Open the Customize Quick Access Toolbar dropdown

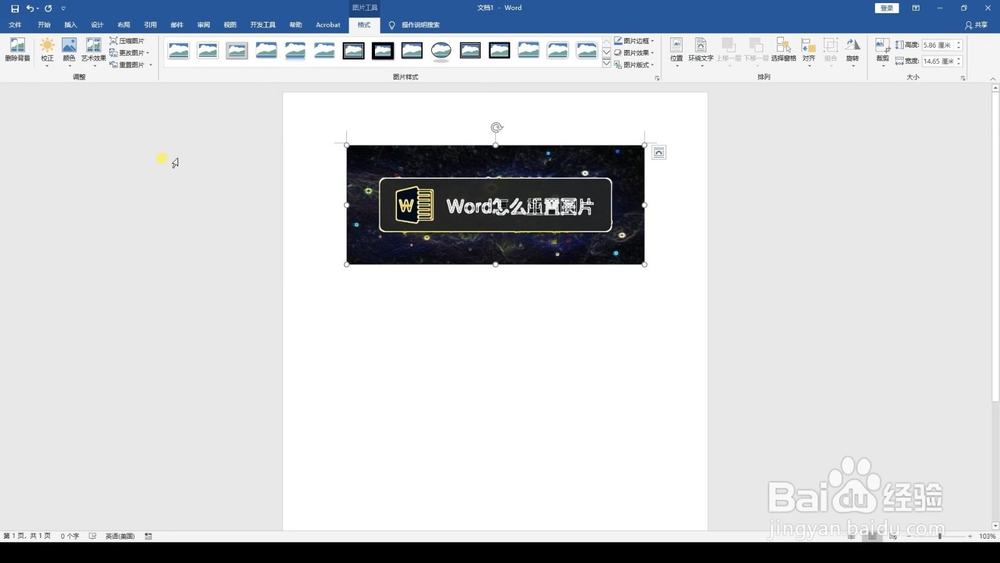(63, 8)
